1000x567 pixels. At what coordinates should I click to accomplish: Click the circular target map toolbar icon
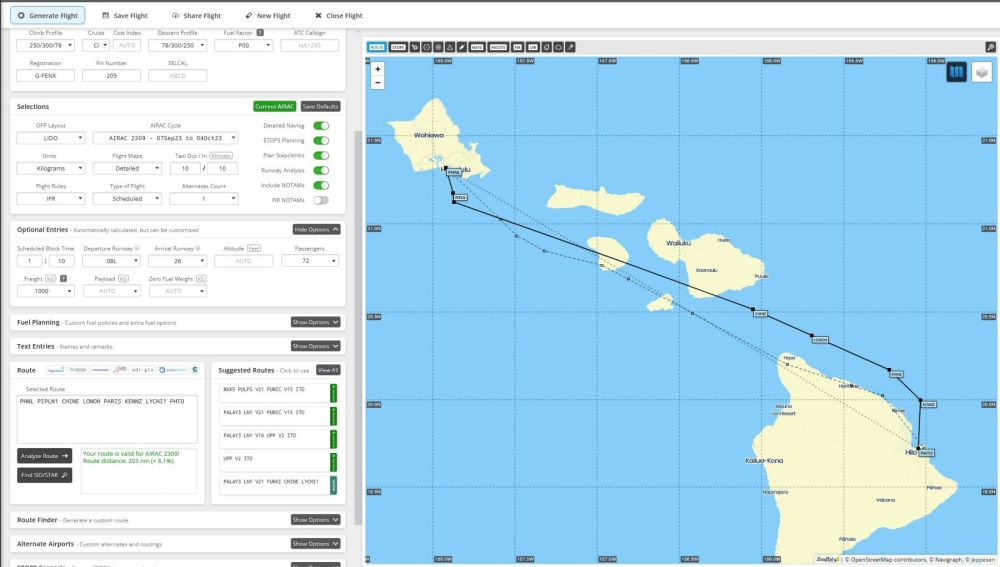[x=427, y=47]
